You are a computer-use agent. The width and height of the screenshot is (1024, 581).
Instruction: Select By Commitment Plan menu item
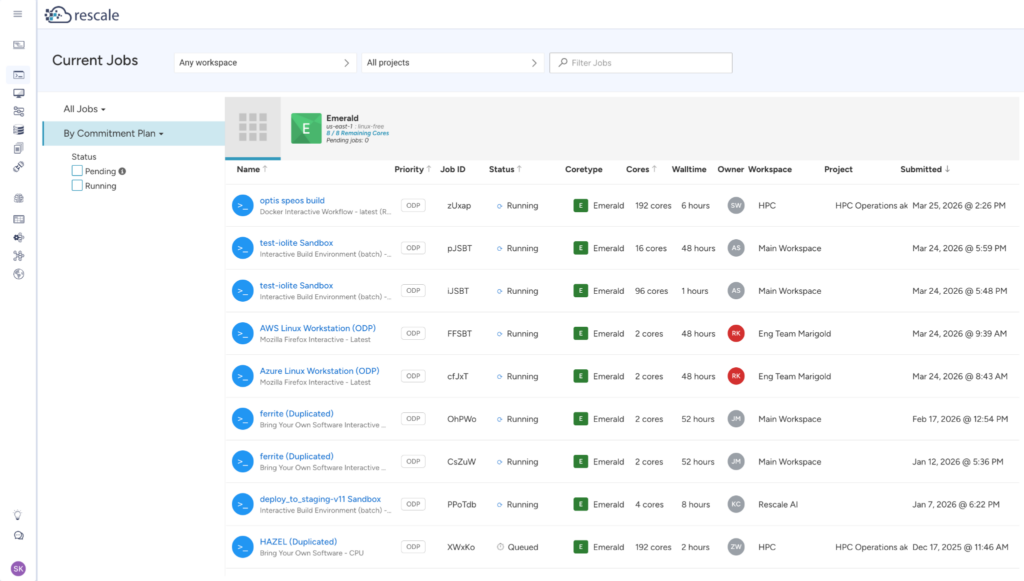click(113, 133)
